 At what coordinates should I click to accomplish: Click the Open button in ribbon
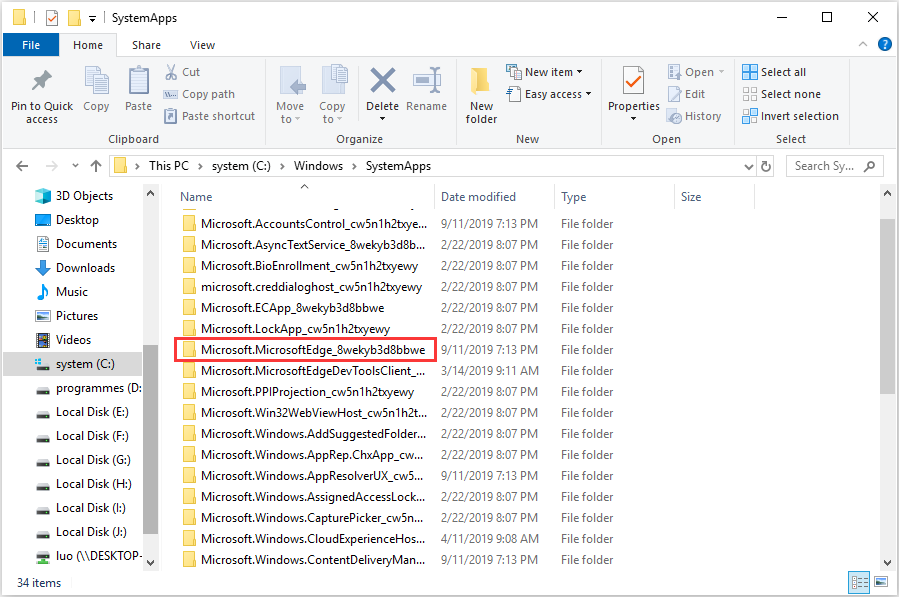click(695, 72)
